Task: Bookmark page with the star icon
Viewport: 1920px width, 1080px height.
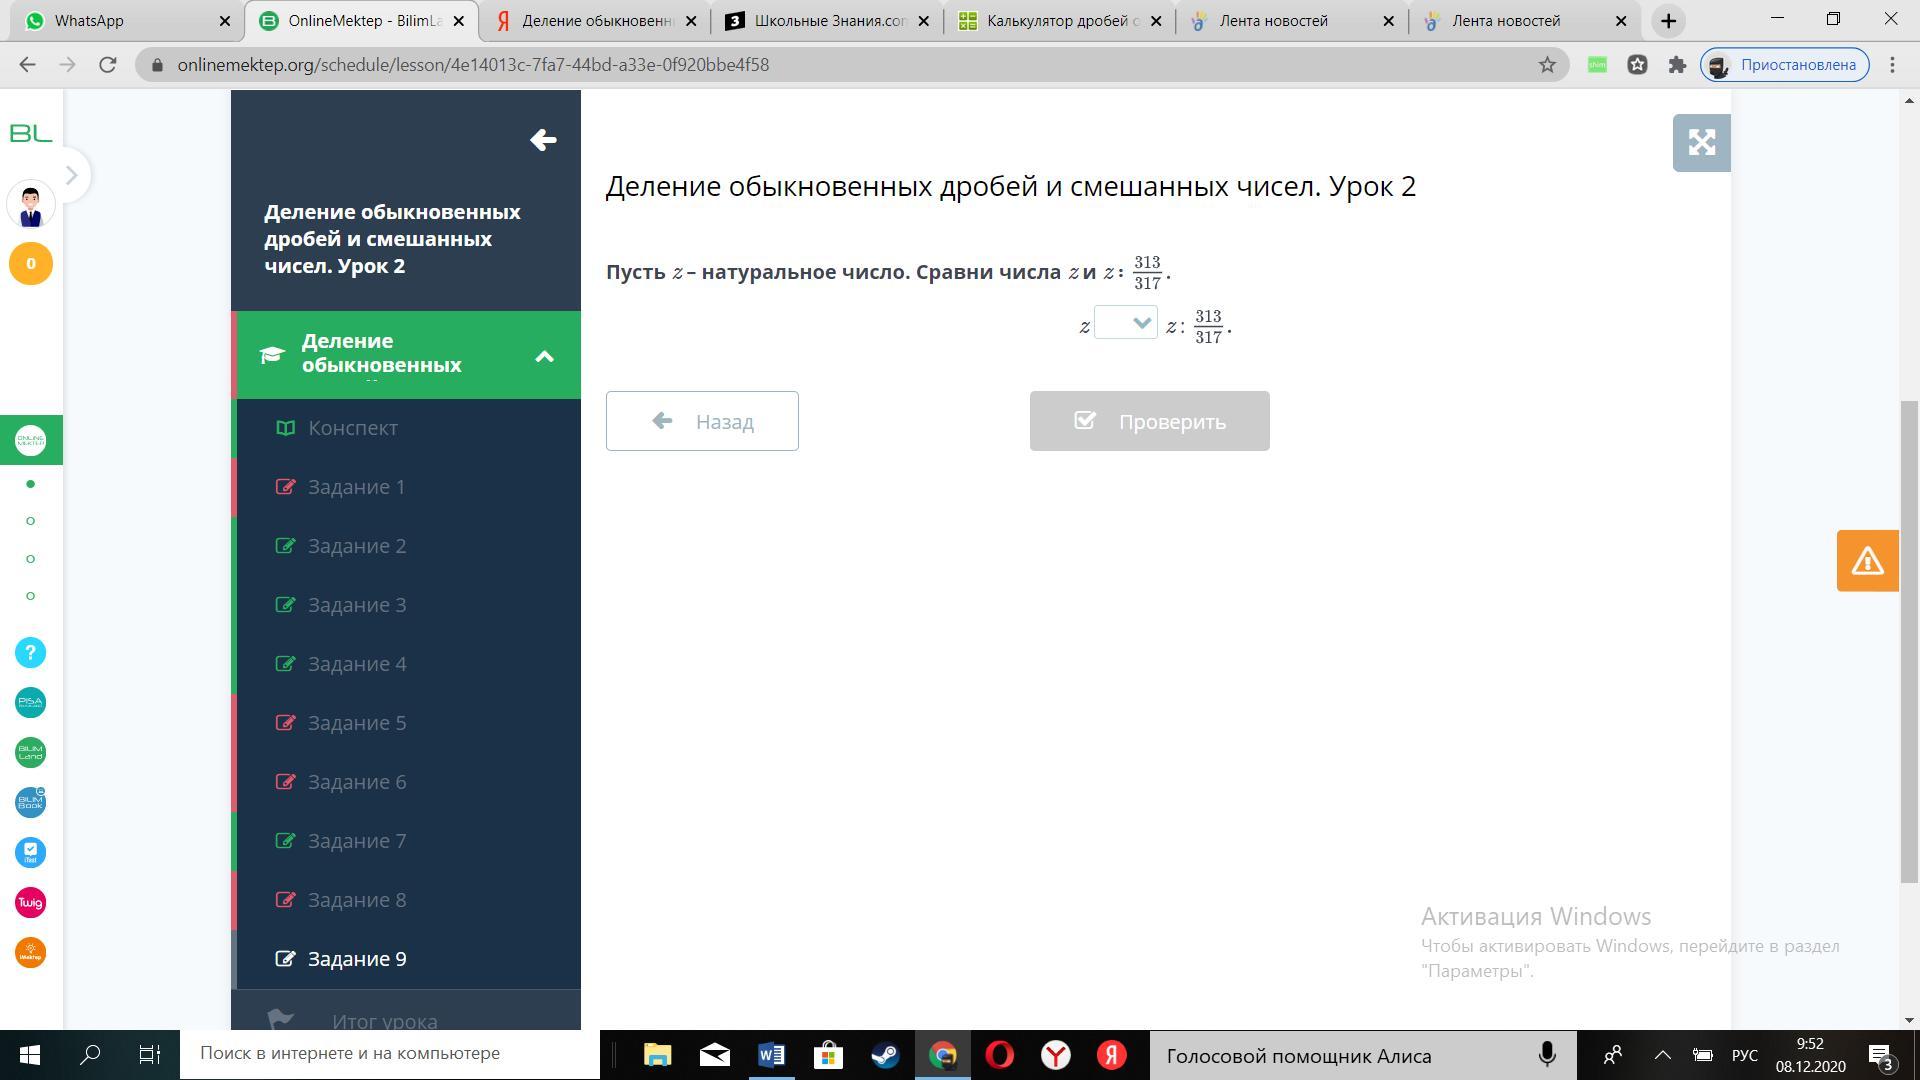Action: pos(1547,65)
